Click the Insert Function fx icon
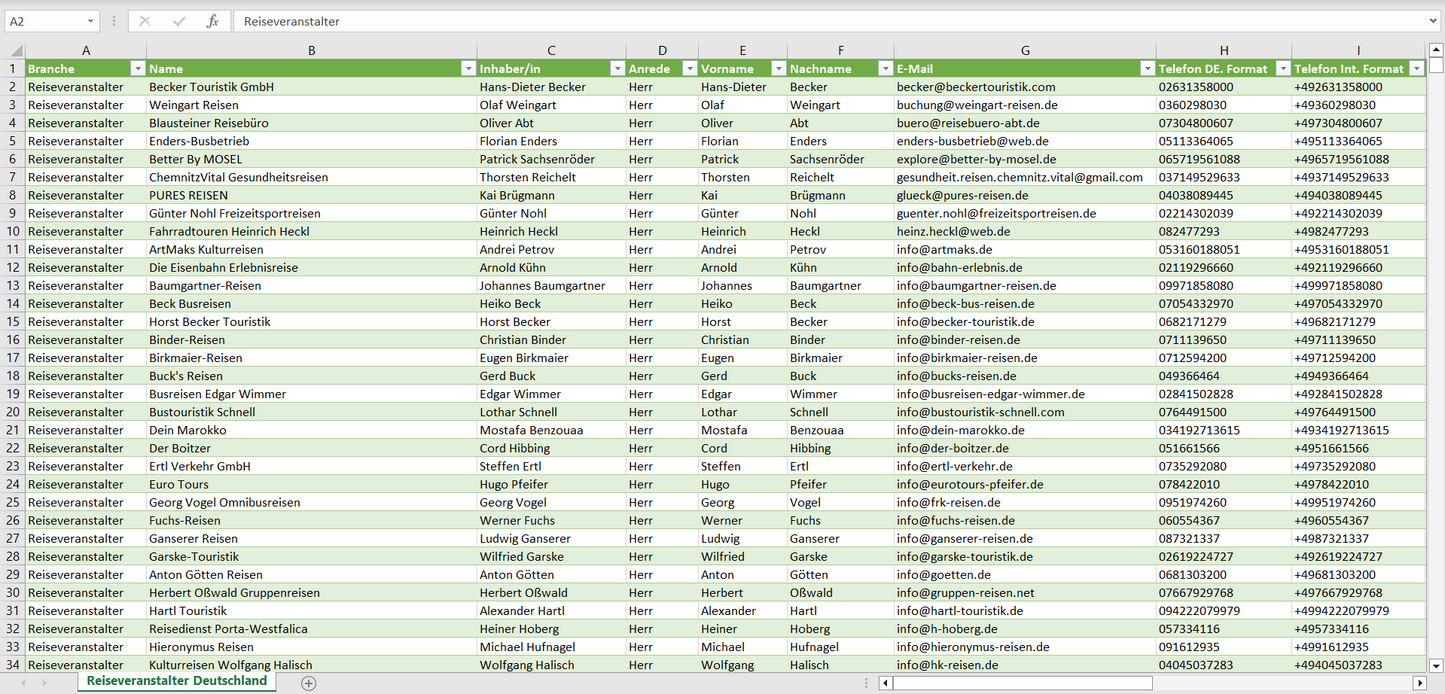Viewport: 1445px width, 694px height. (x=212, y=21)
